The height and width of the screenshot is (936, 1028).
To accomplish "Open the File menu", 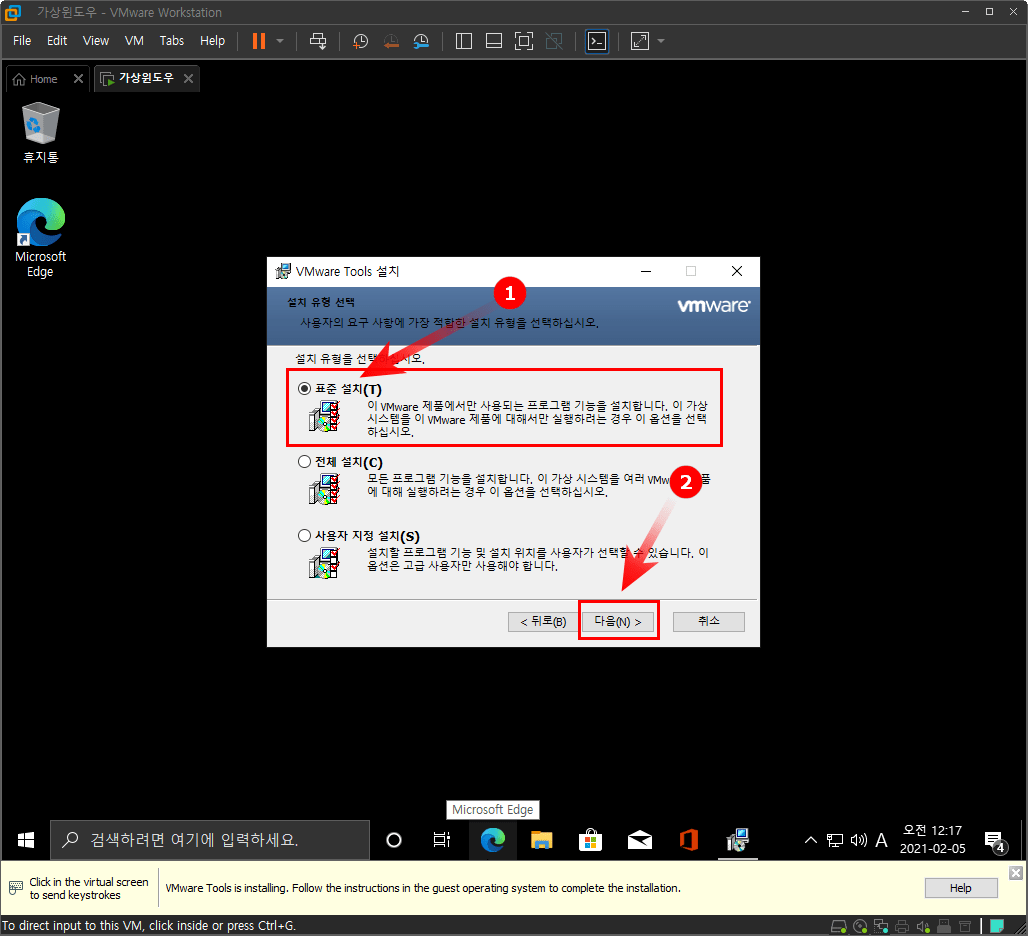I will pos(22,41).
